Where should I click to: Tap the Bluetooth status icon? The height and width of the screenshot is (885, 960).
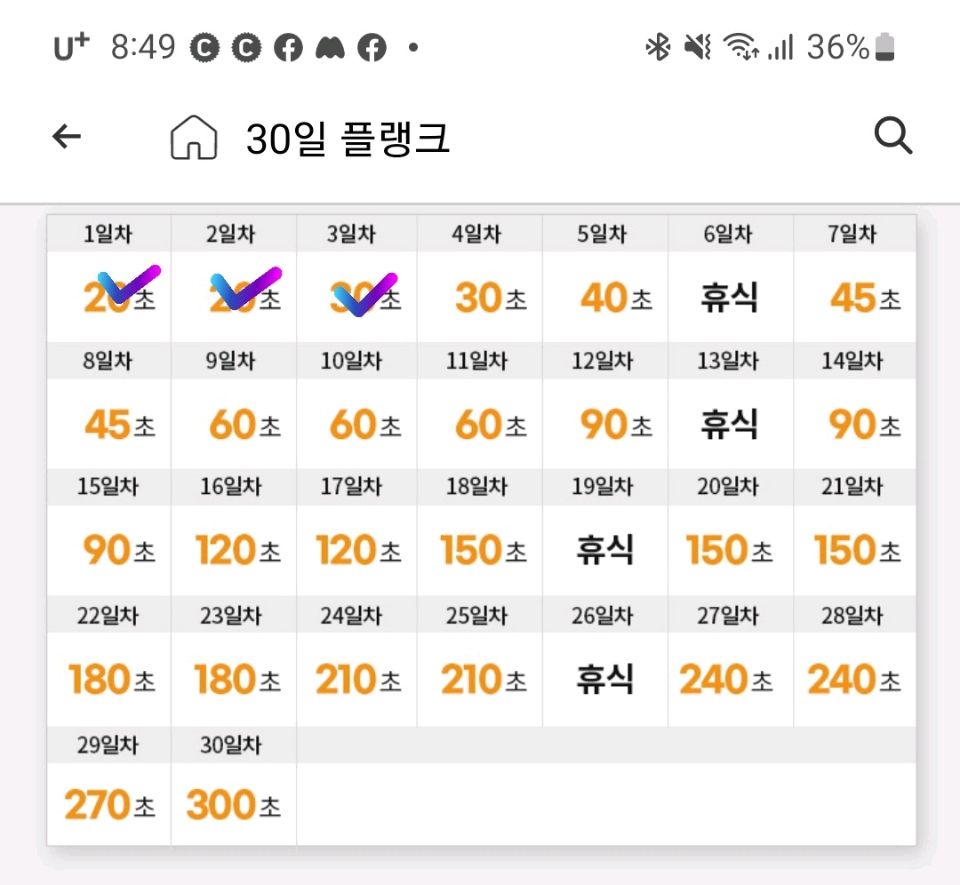point(658,47)
